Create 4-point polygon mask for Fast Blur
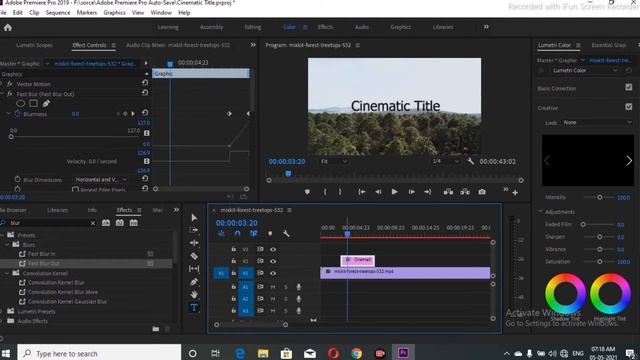Image resolution: width=640 pixels, height=360 pixels. [x=33, y=104]
